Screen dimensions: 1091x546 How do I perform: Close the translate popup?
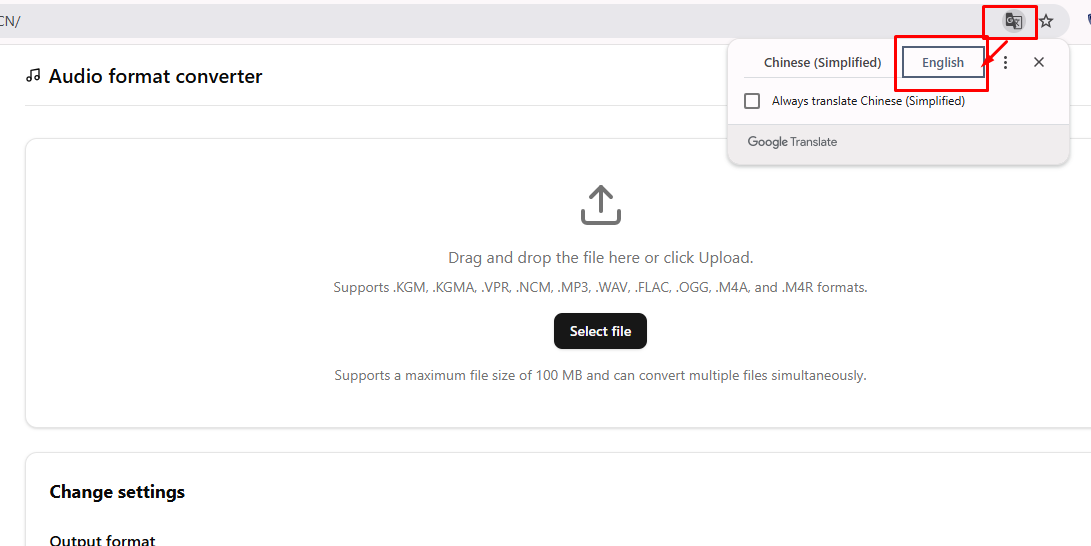[x=1039, y=63]
